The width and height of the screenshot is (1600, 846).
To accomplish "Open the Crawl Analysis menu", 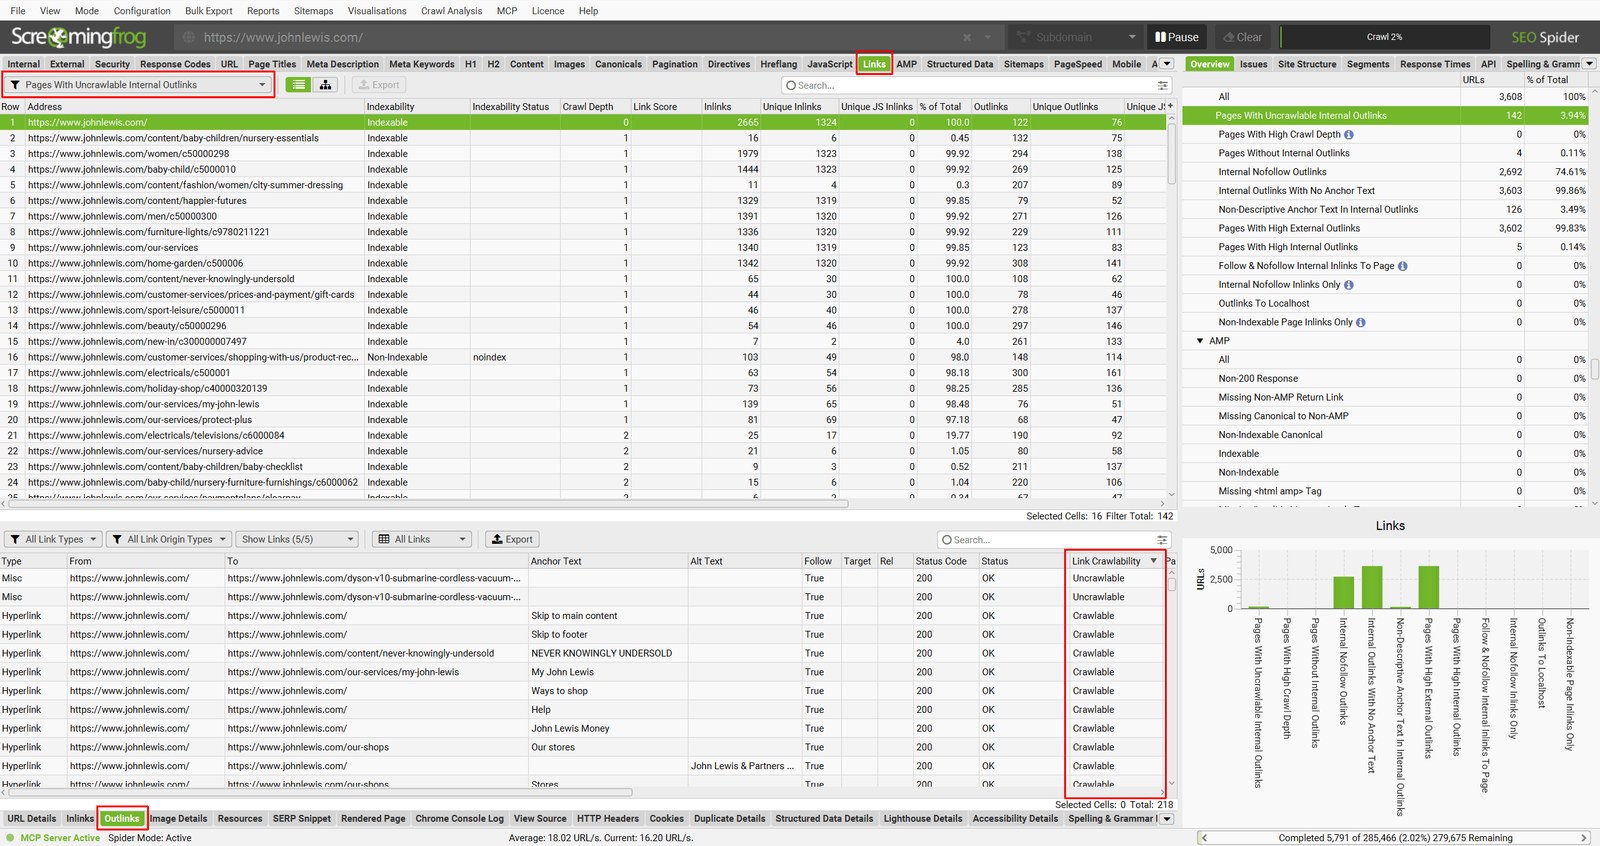I will (451, 11).
